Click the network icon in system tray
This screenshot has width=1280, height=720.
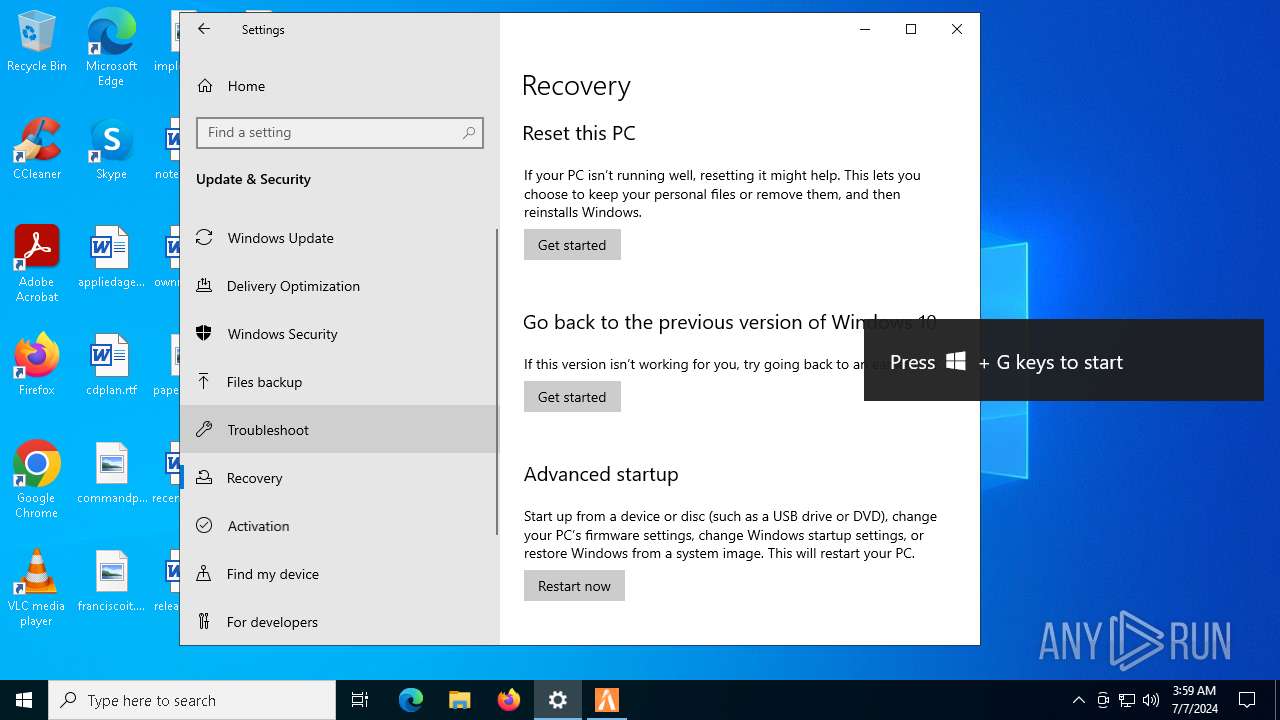1127,700
